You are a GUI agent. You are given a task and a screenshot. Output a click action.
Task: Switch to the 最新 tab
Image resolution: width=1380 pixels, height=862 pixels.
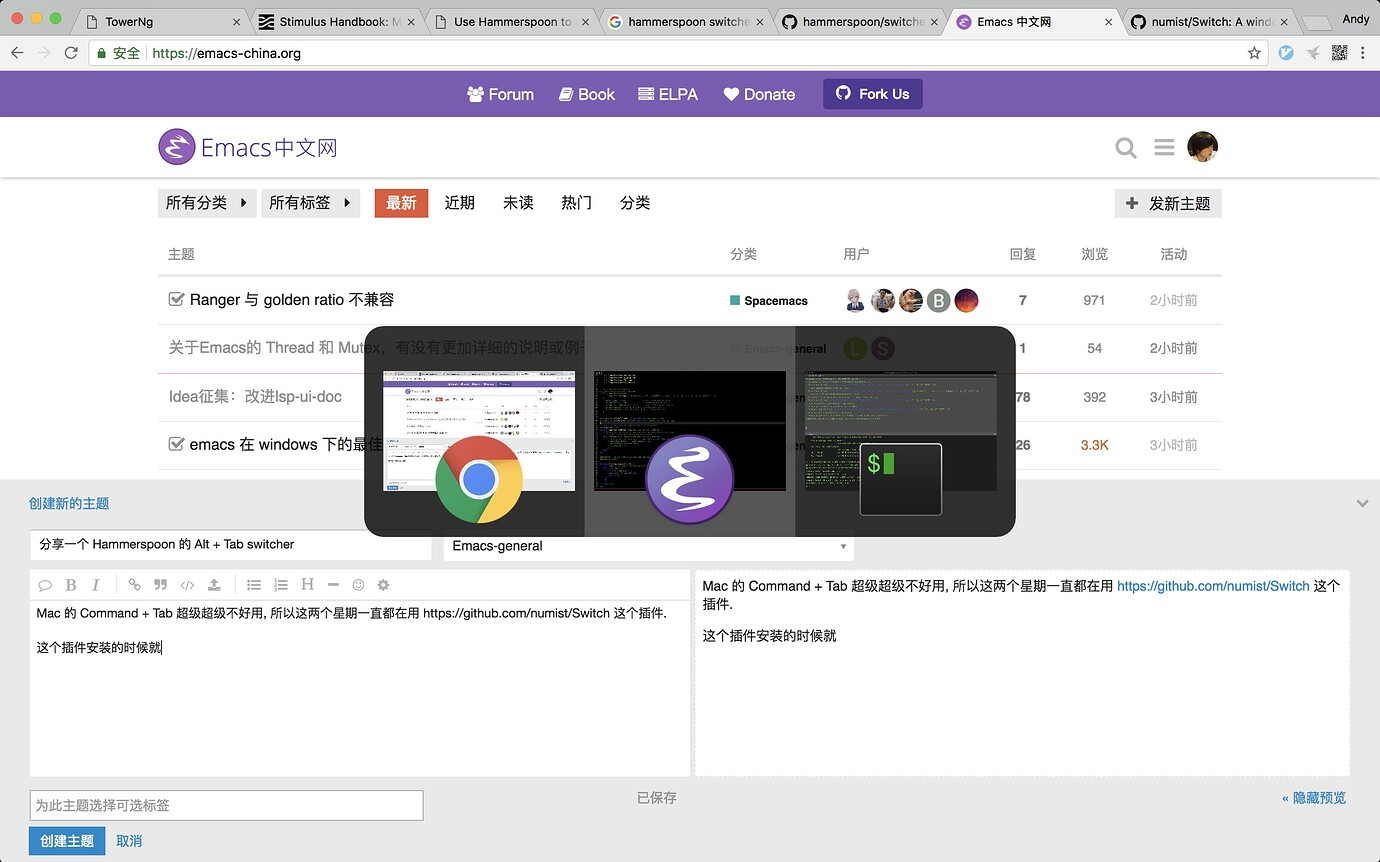(x=401, y=203)
